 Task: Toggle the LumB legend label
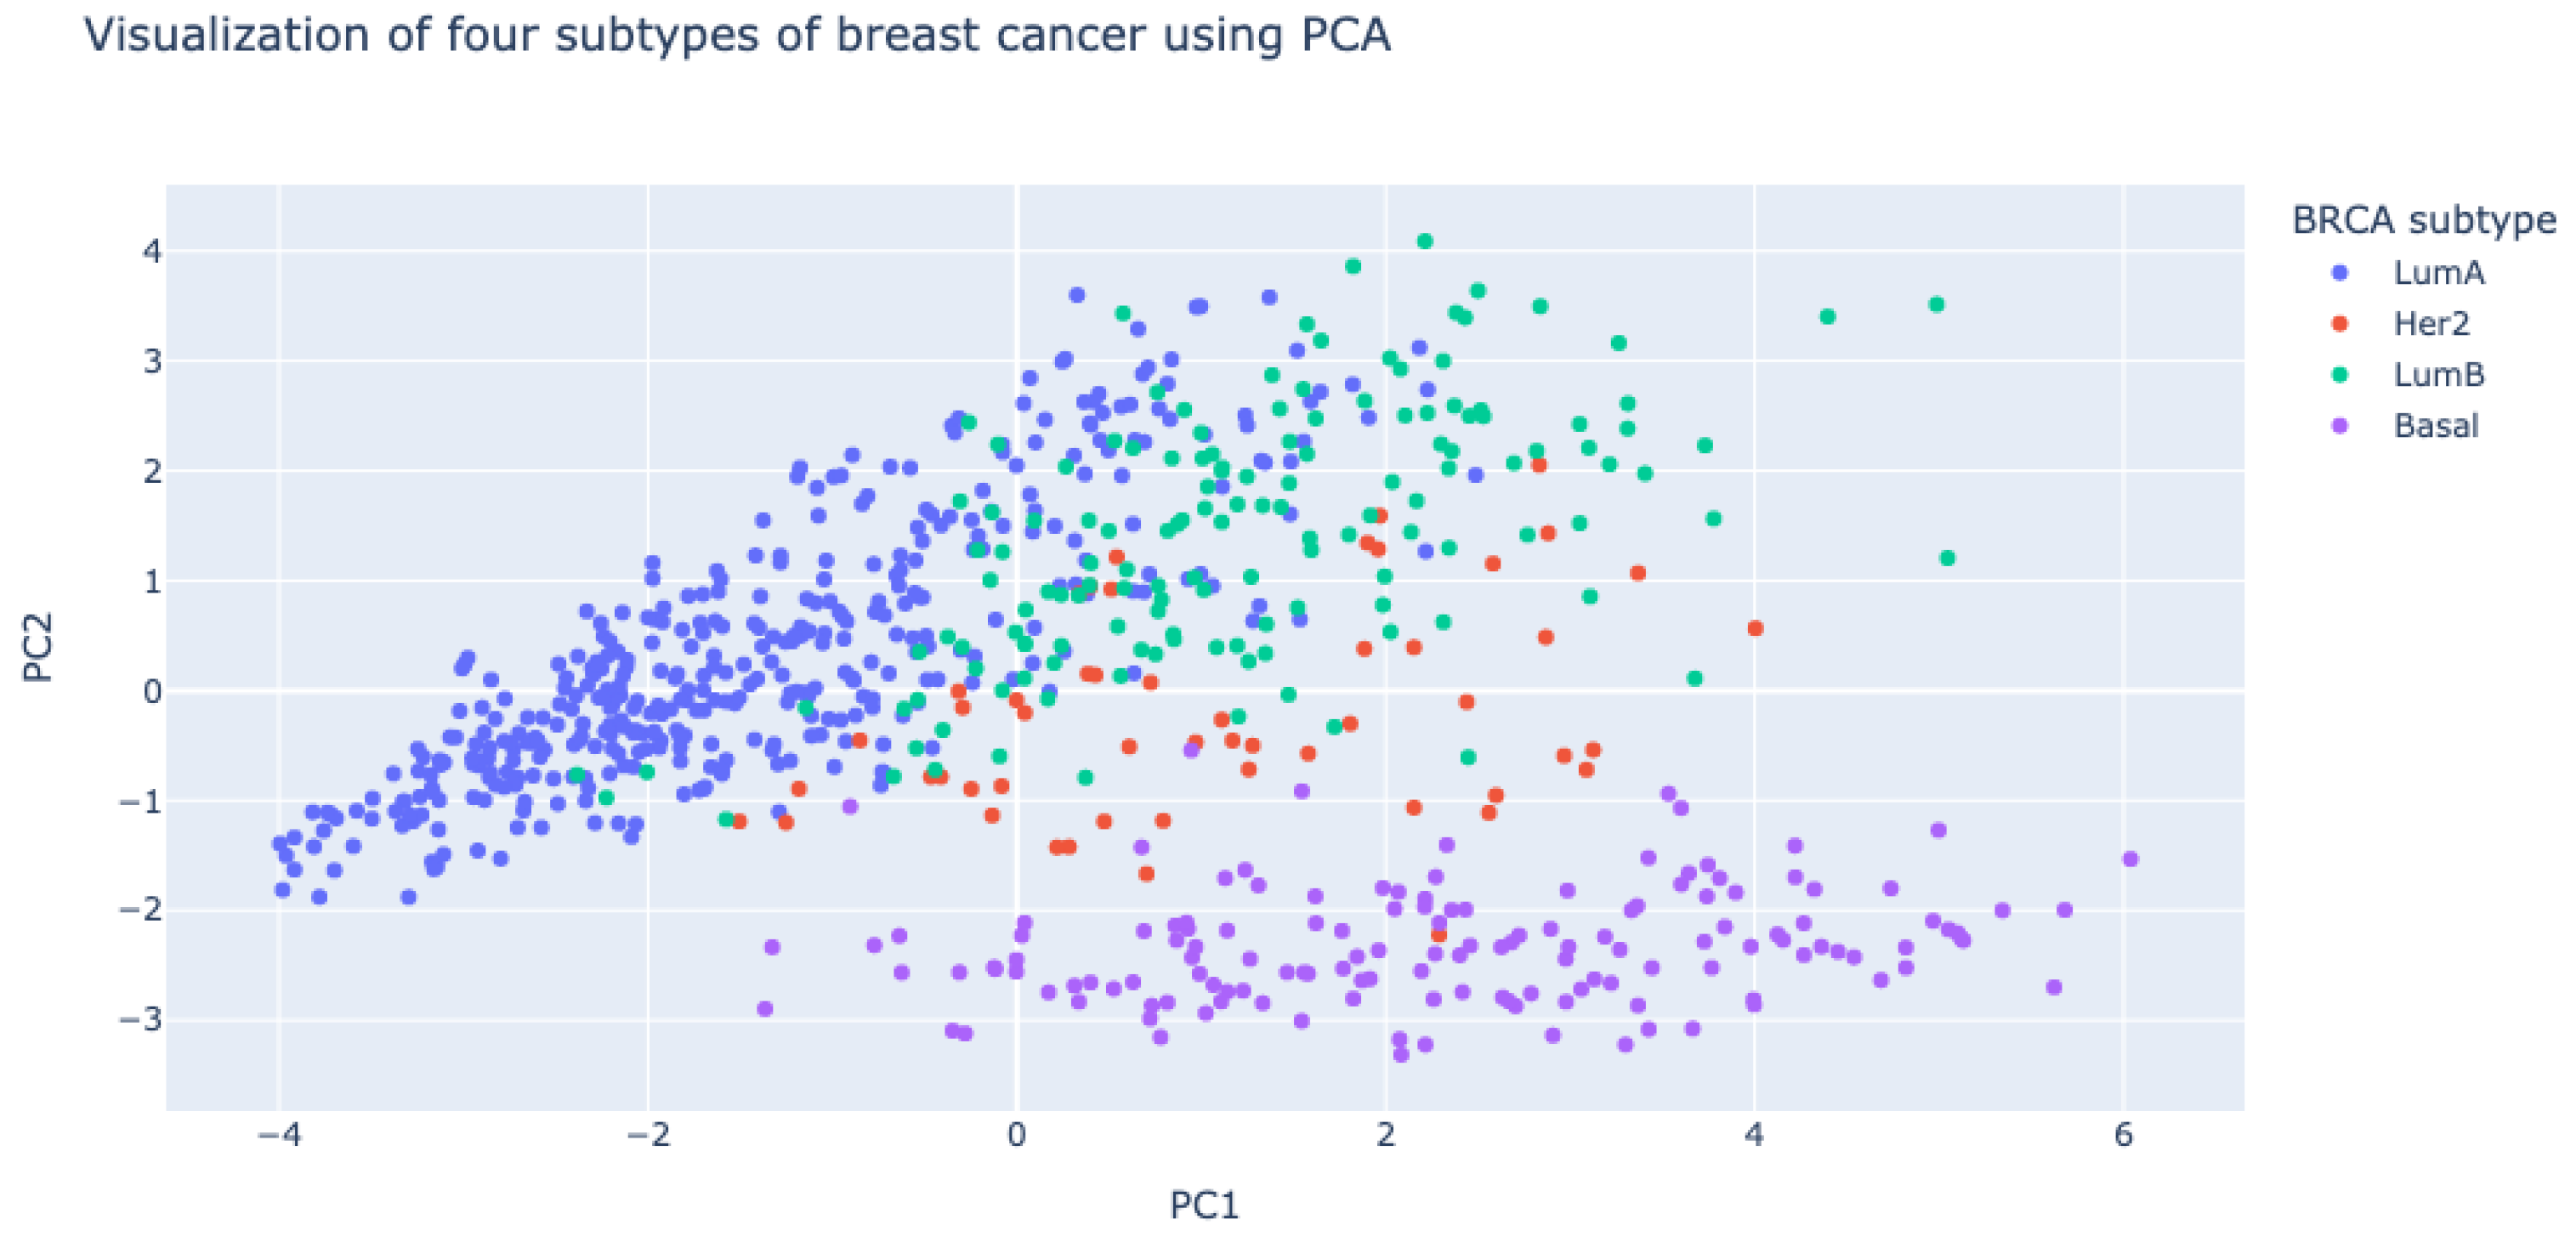tap(2438, 375)
